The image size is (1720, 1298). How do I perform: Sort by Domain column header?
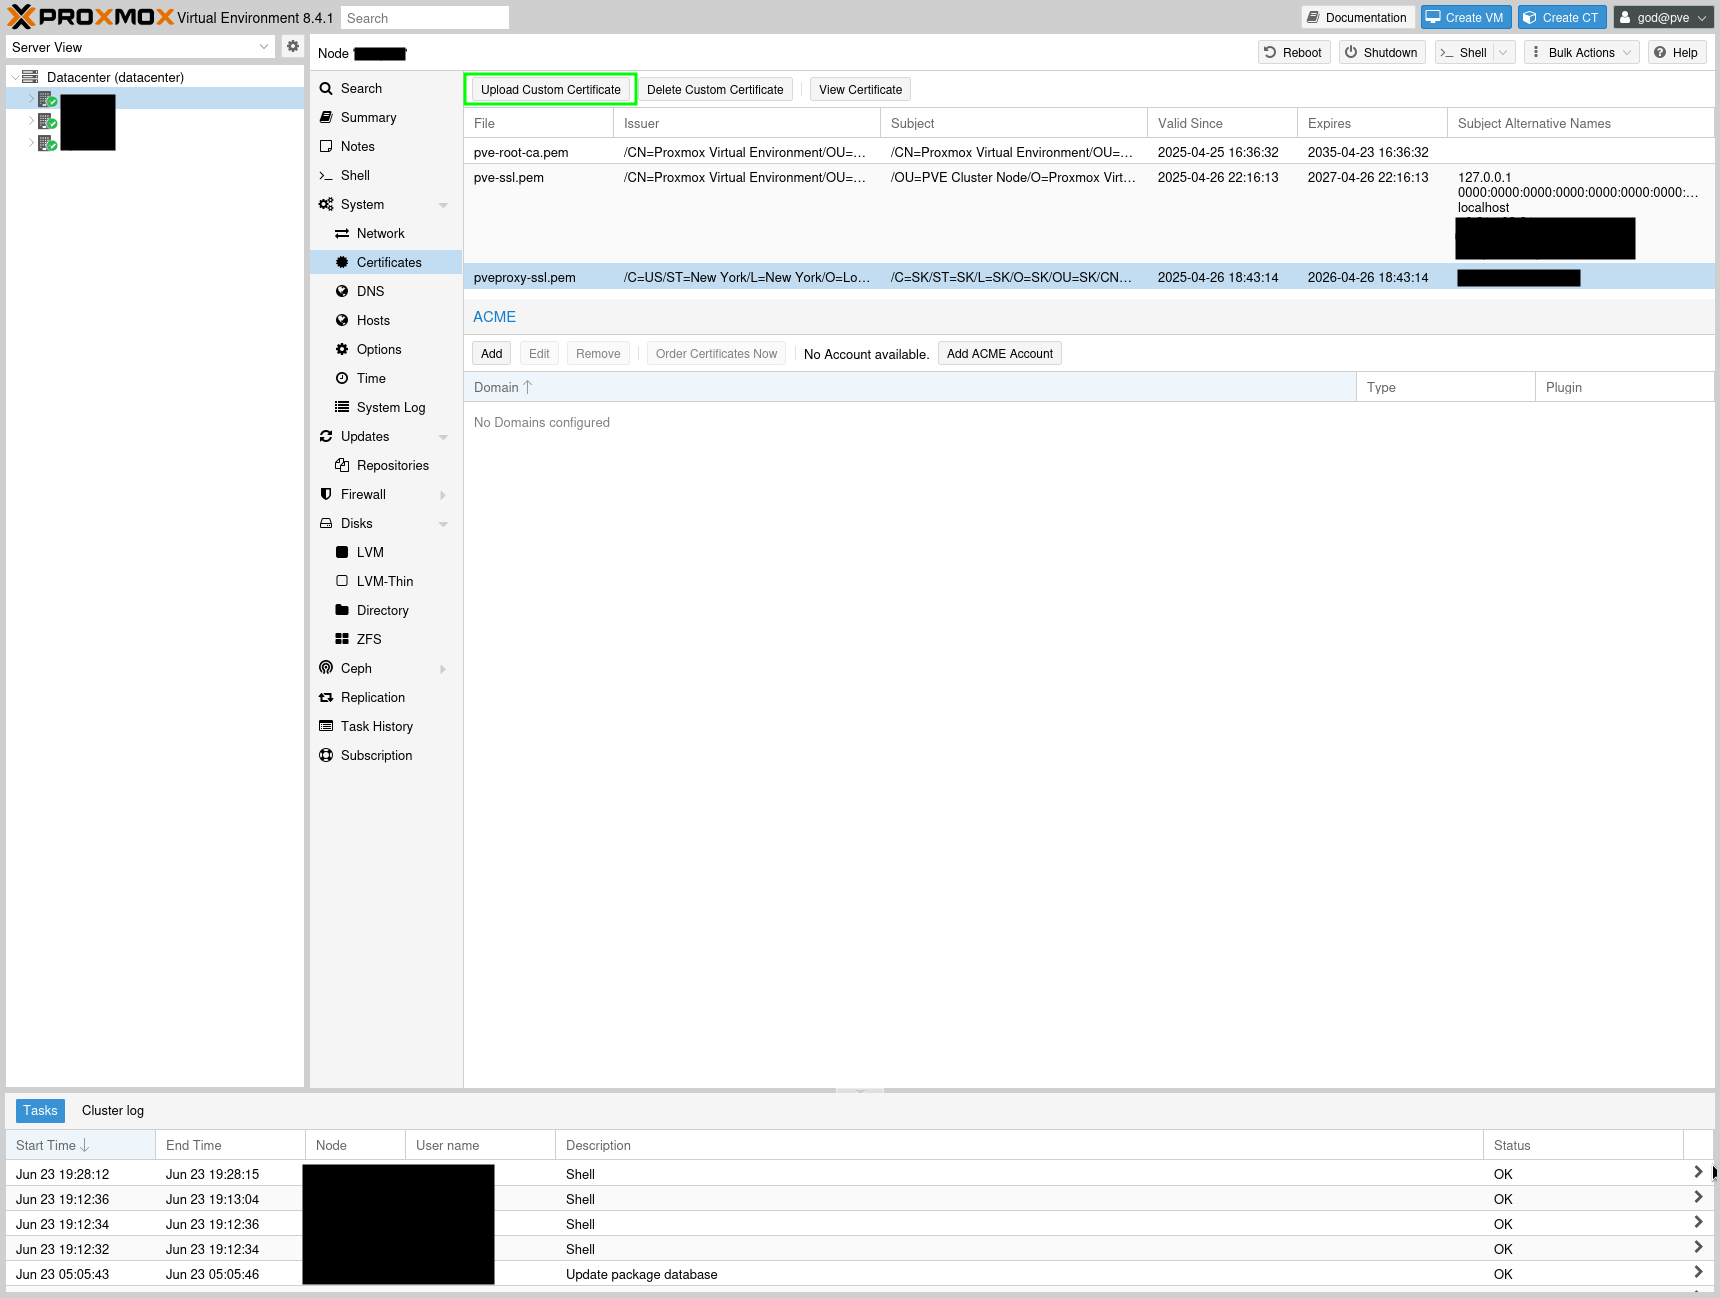click(x=910, y=387)
